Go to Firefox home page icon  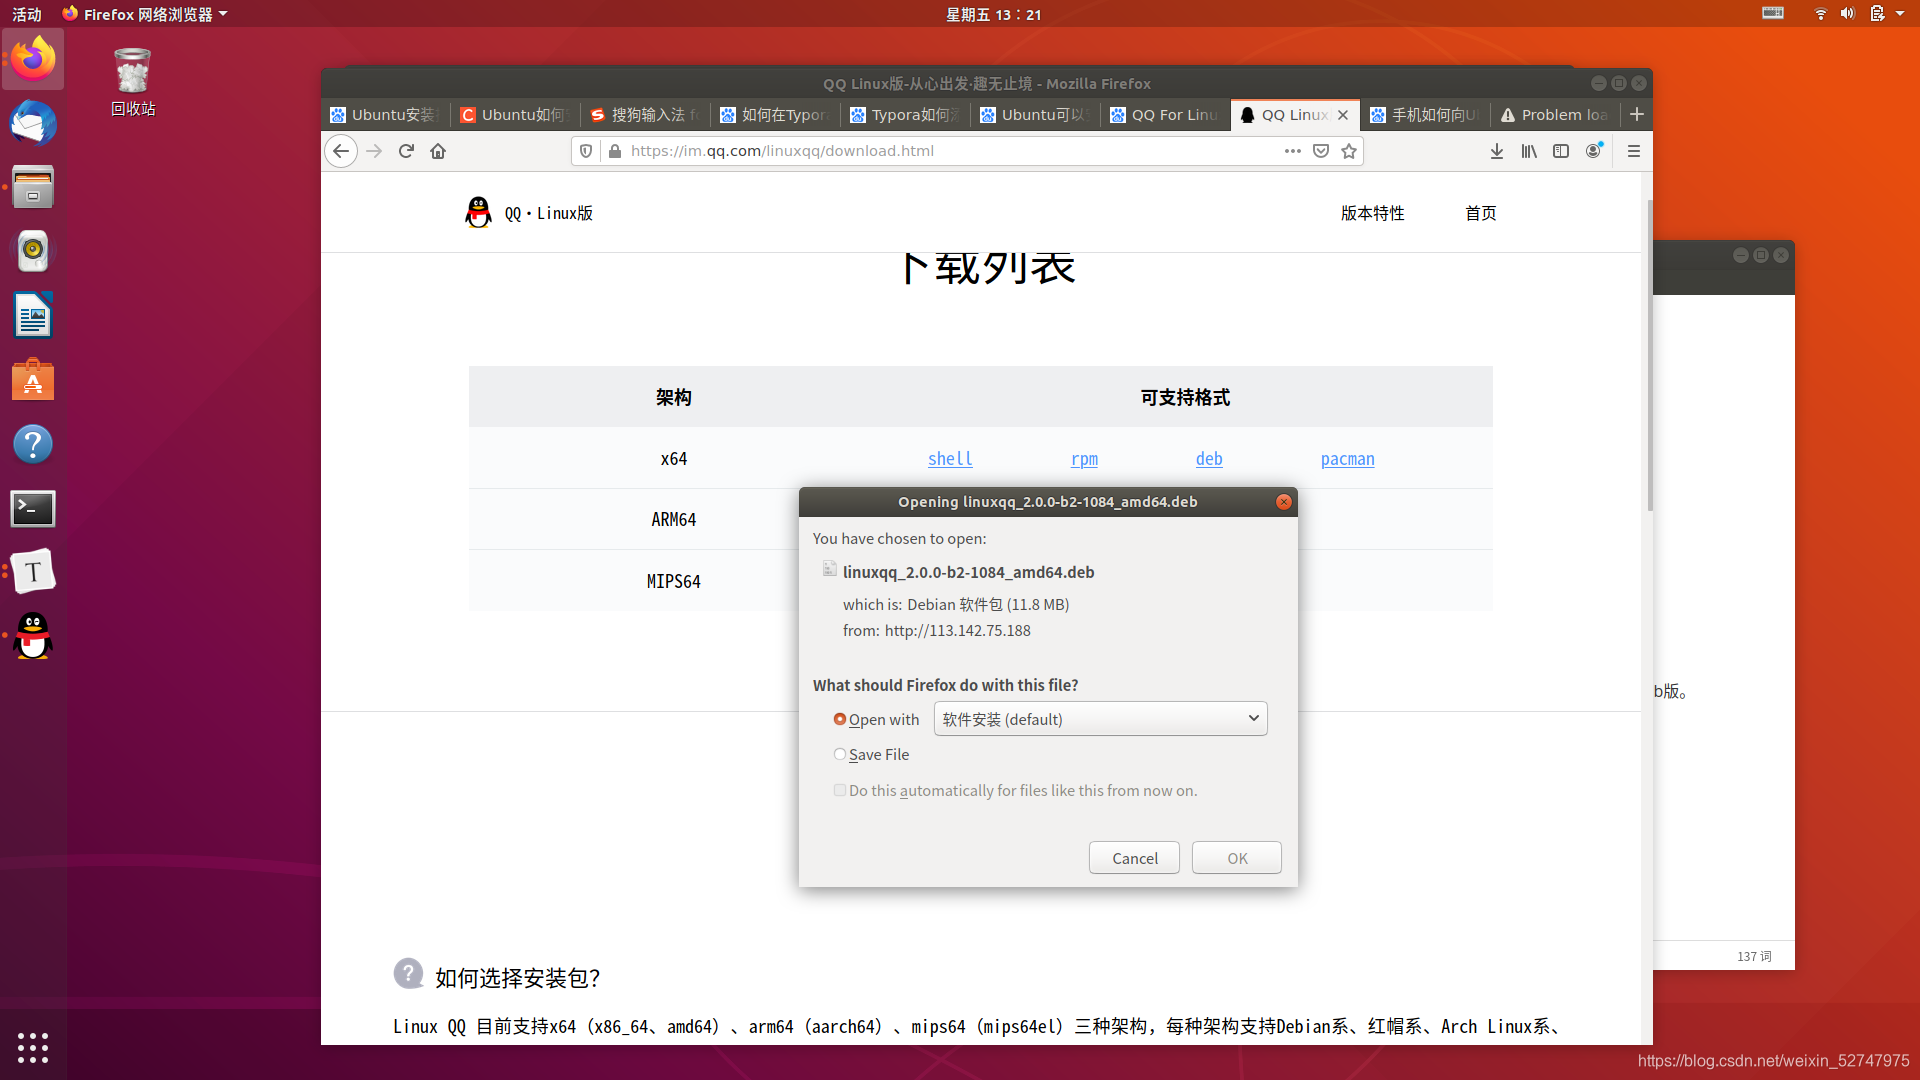(438, 151)
